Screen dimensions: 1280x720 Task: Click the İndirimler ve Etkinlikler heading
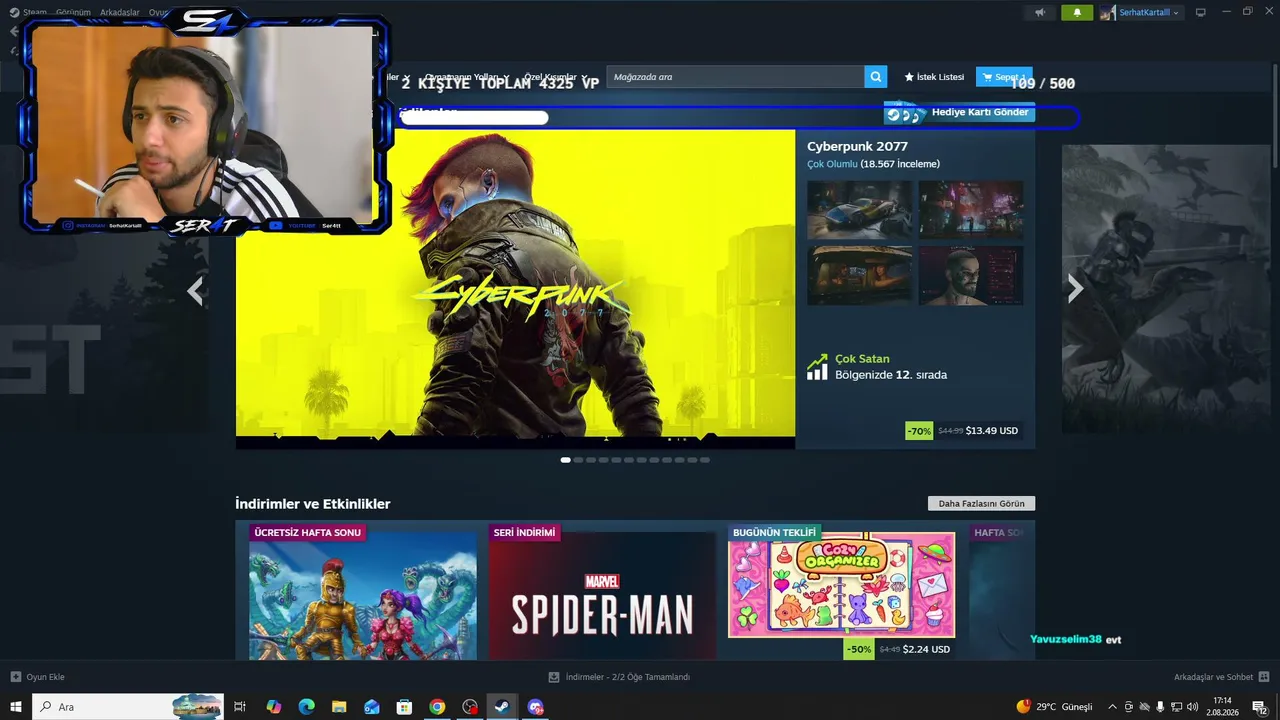tap(313, 504)
